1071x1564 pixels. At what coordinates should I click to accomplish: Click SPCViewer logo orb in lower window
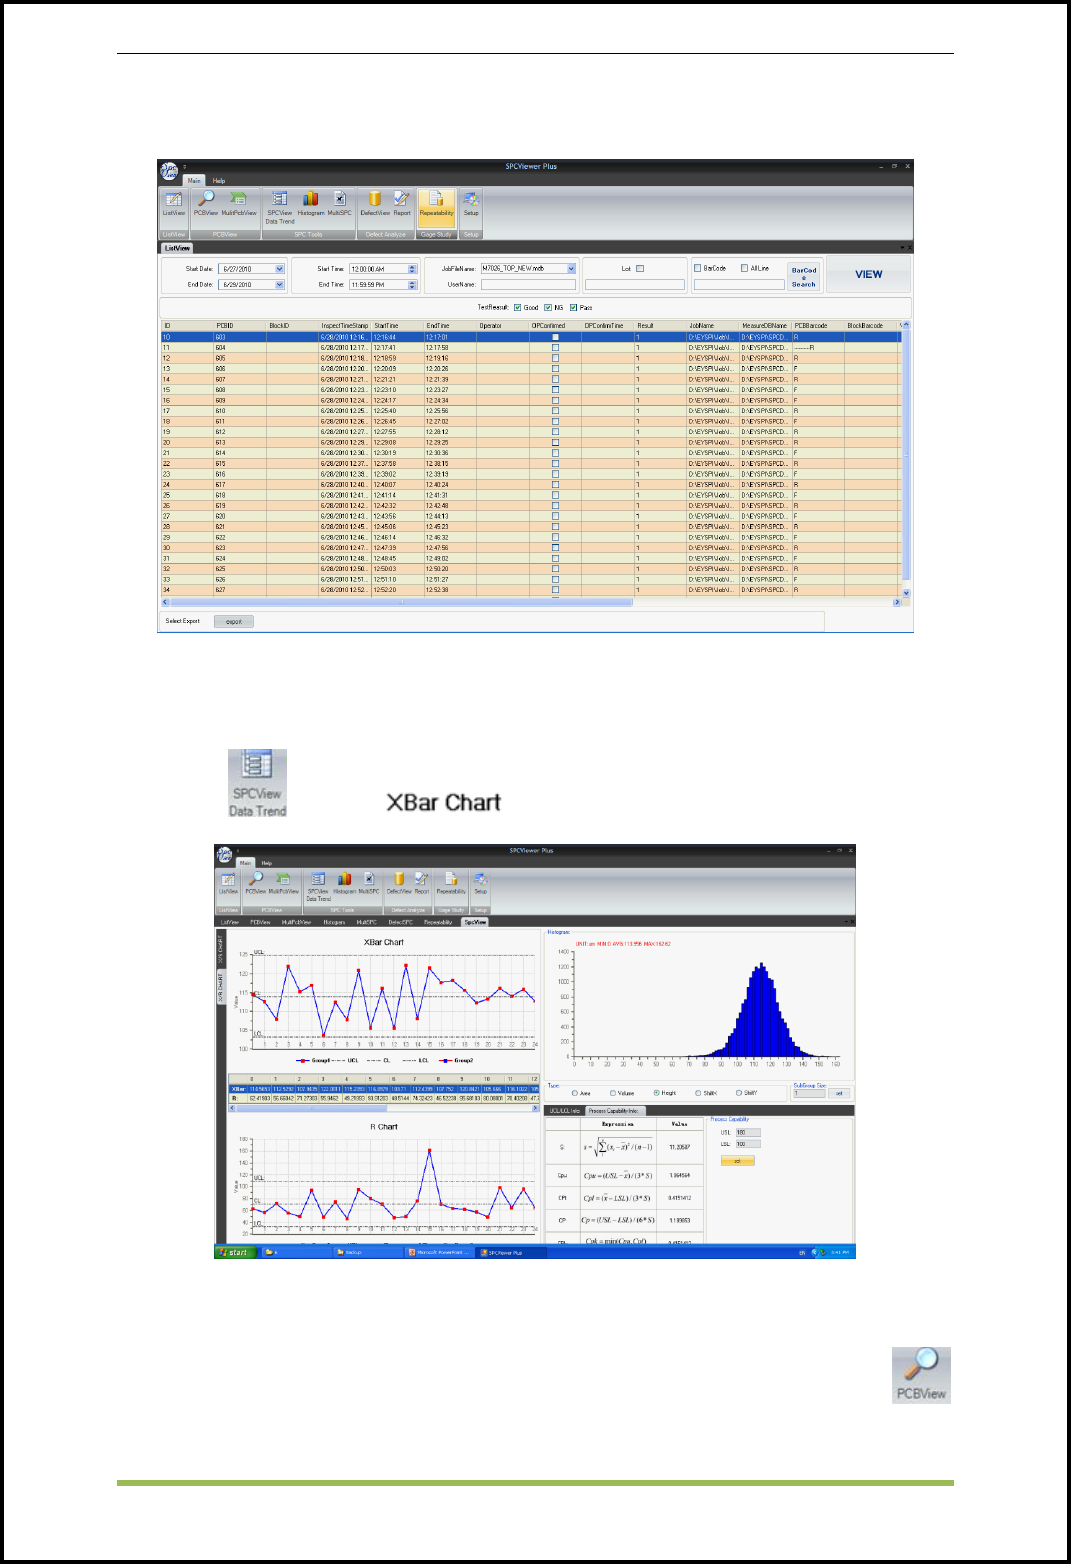[225, 854]
